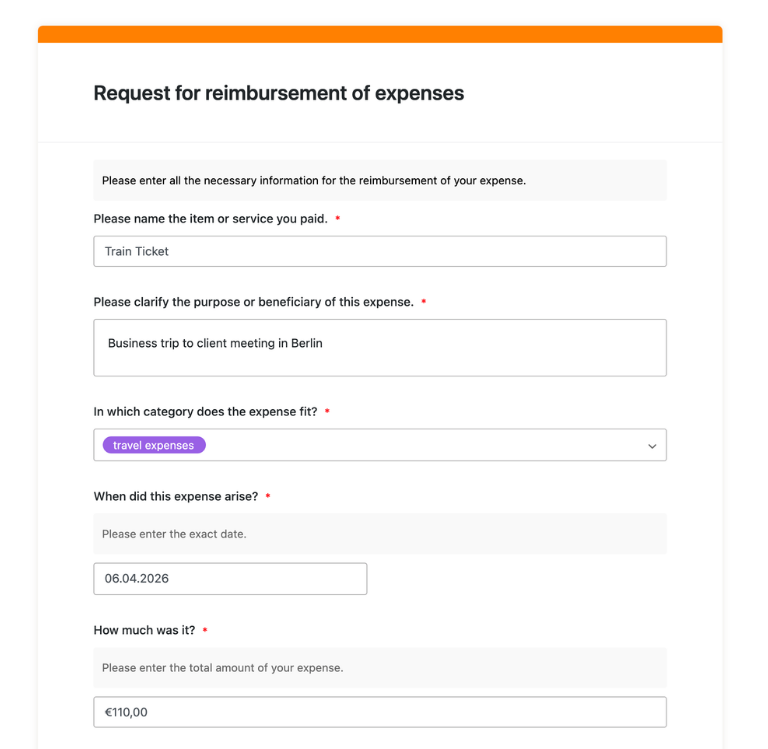768x749 pixels.
Task: Select the 'travel expenses' category tag
Action: pos(154,445)
